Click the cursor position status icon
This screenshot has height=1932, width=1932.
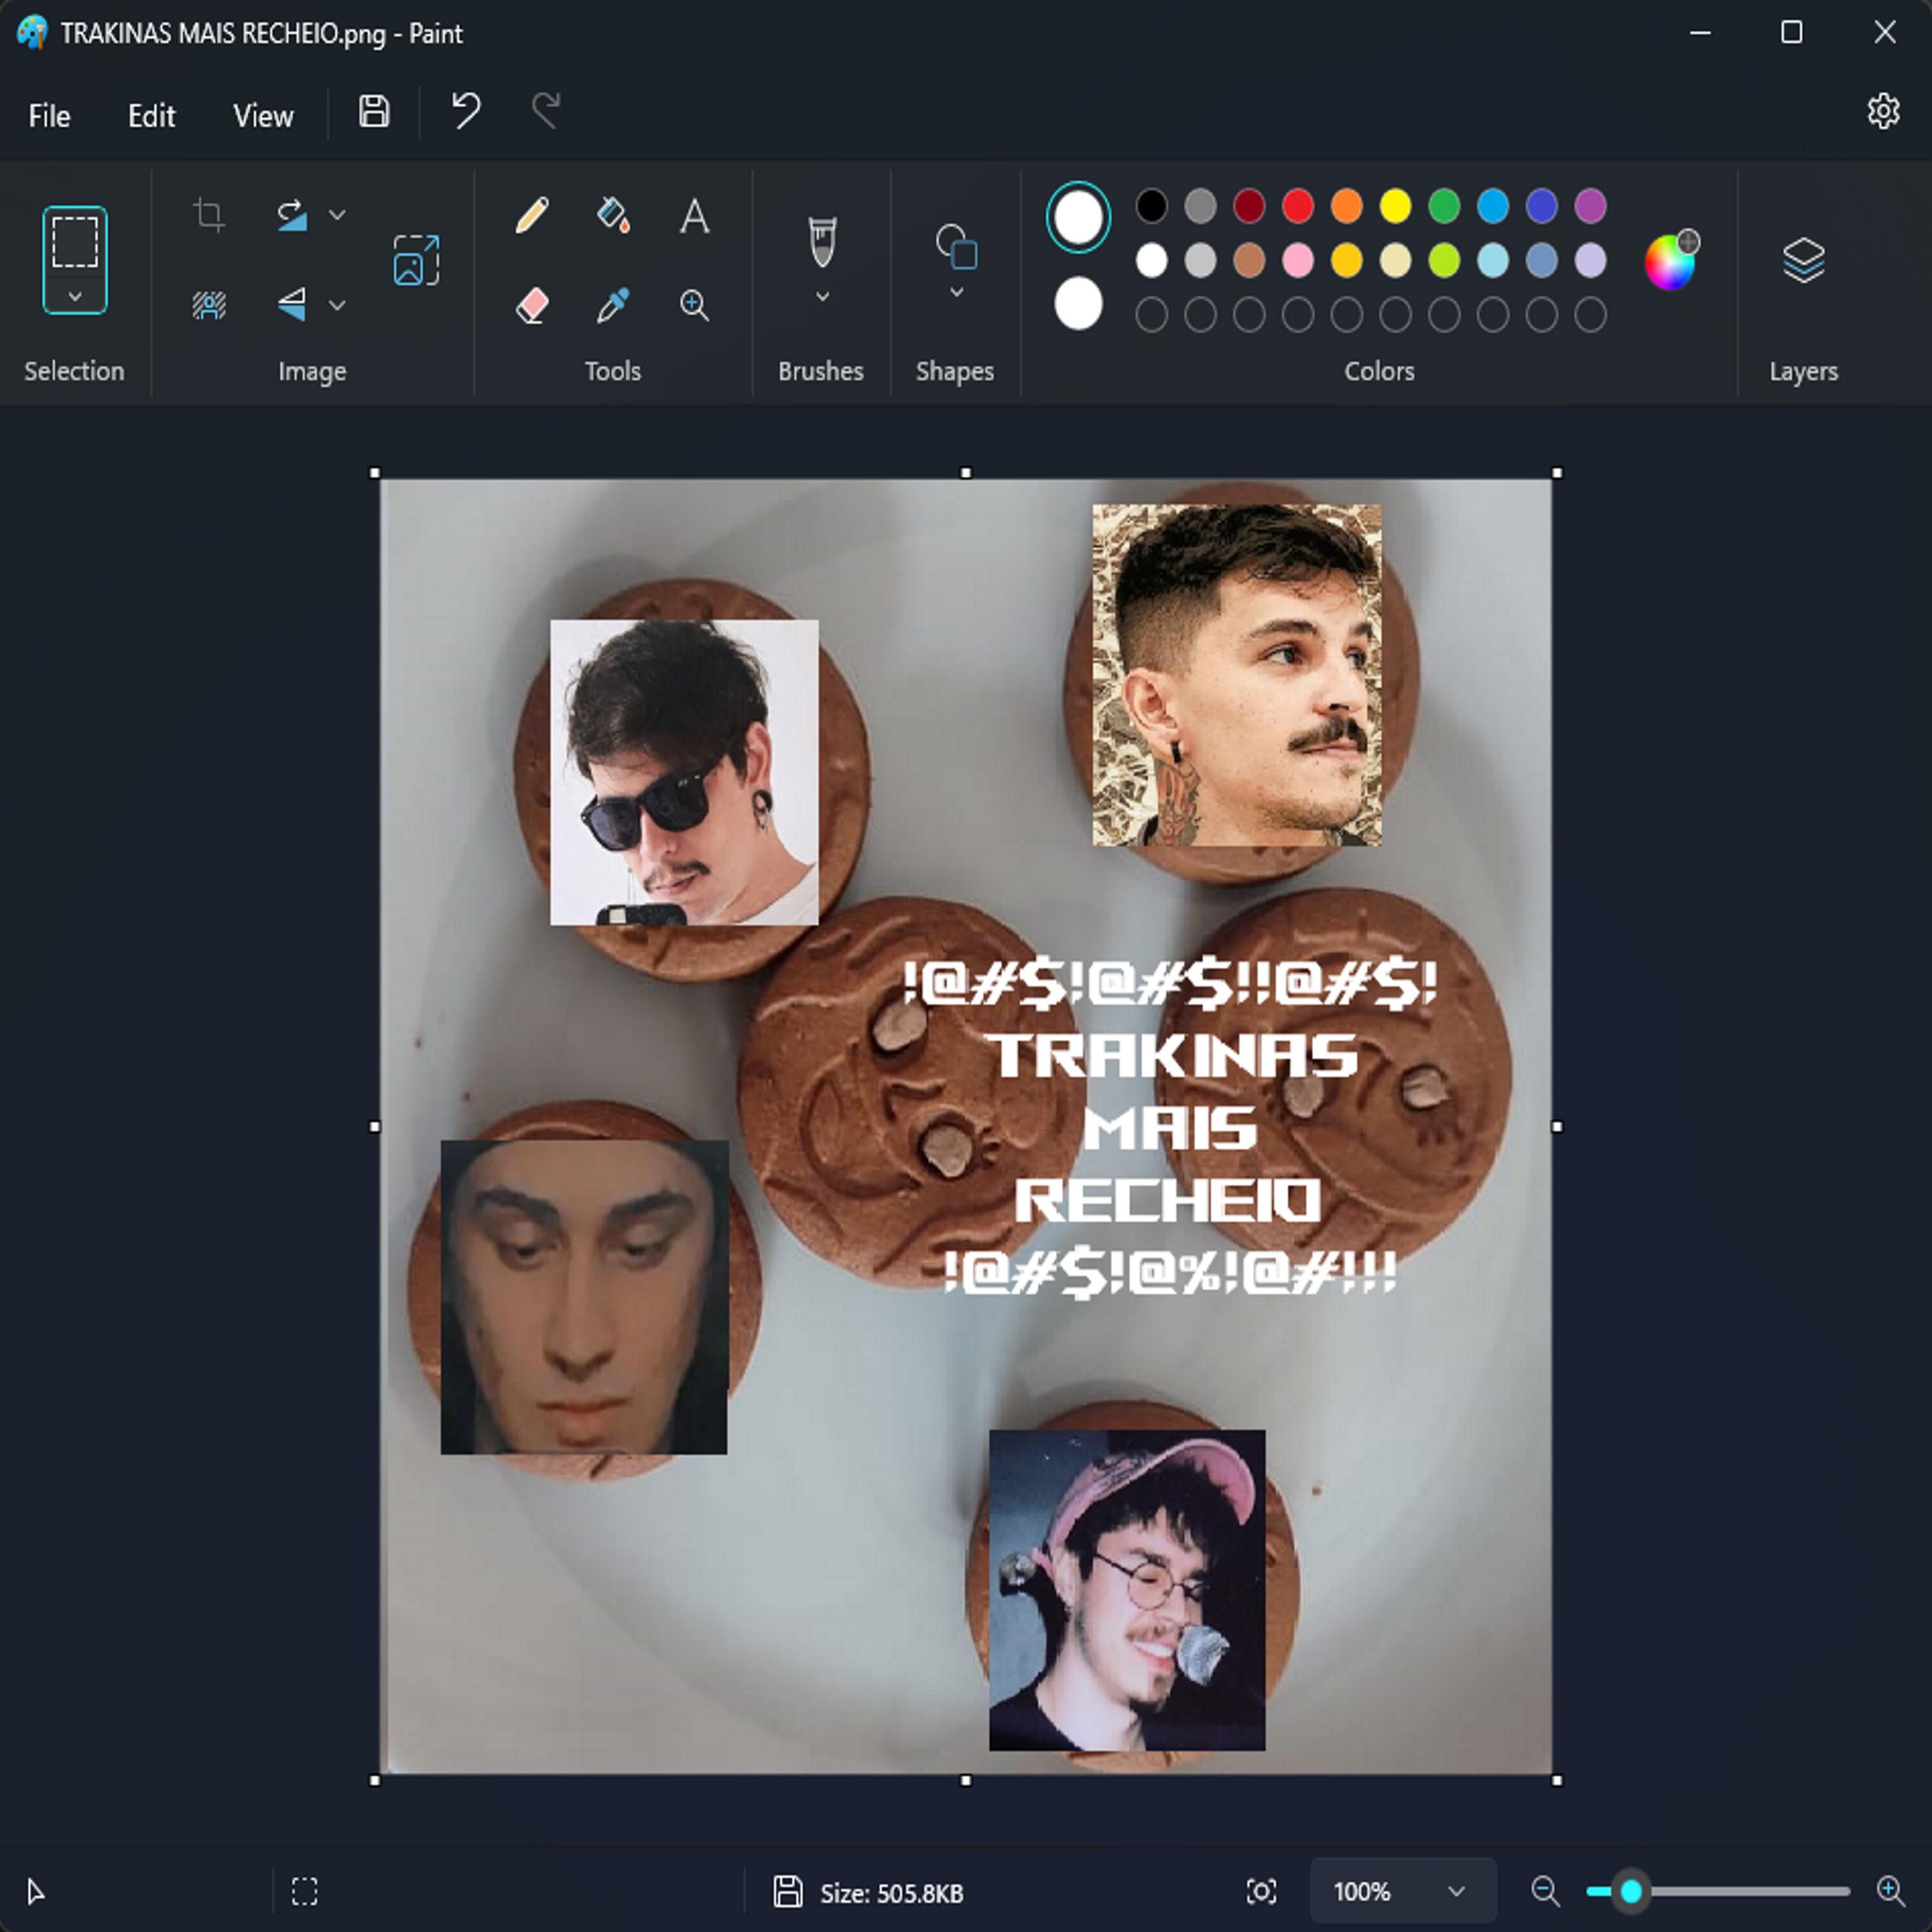tap(36, 1891)
